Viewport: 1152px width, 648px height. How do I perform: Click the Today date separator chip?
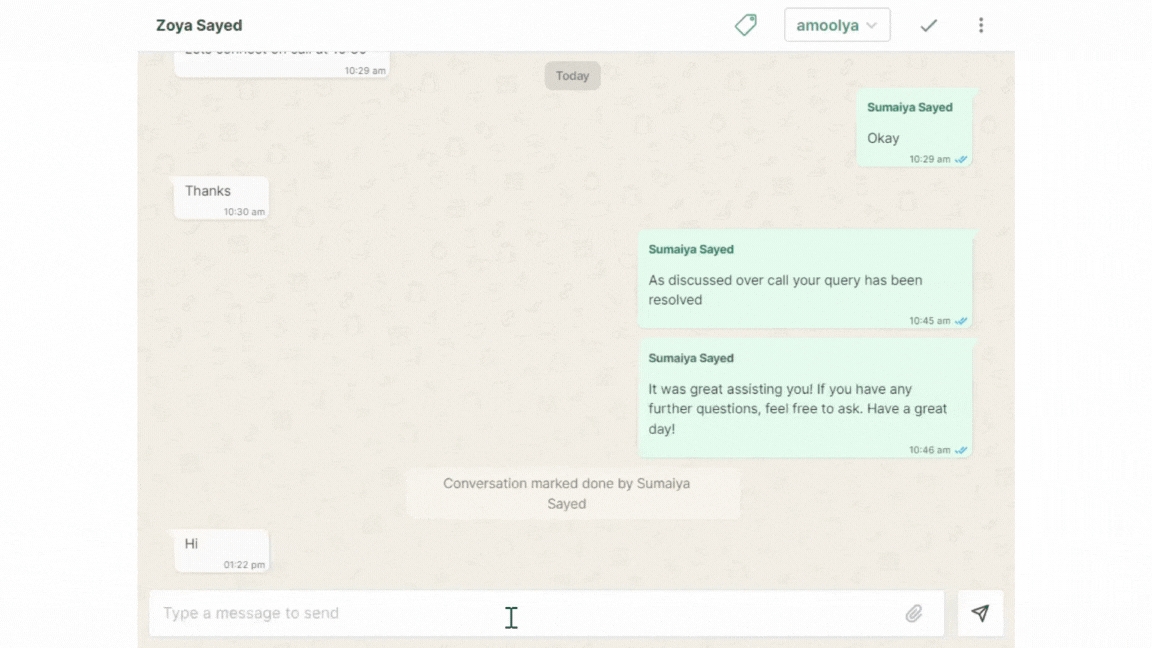tap(572, 76)
